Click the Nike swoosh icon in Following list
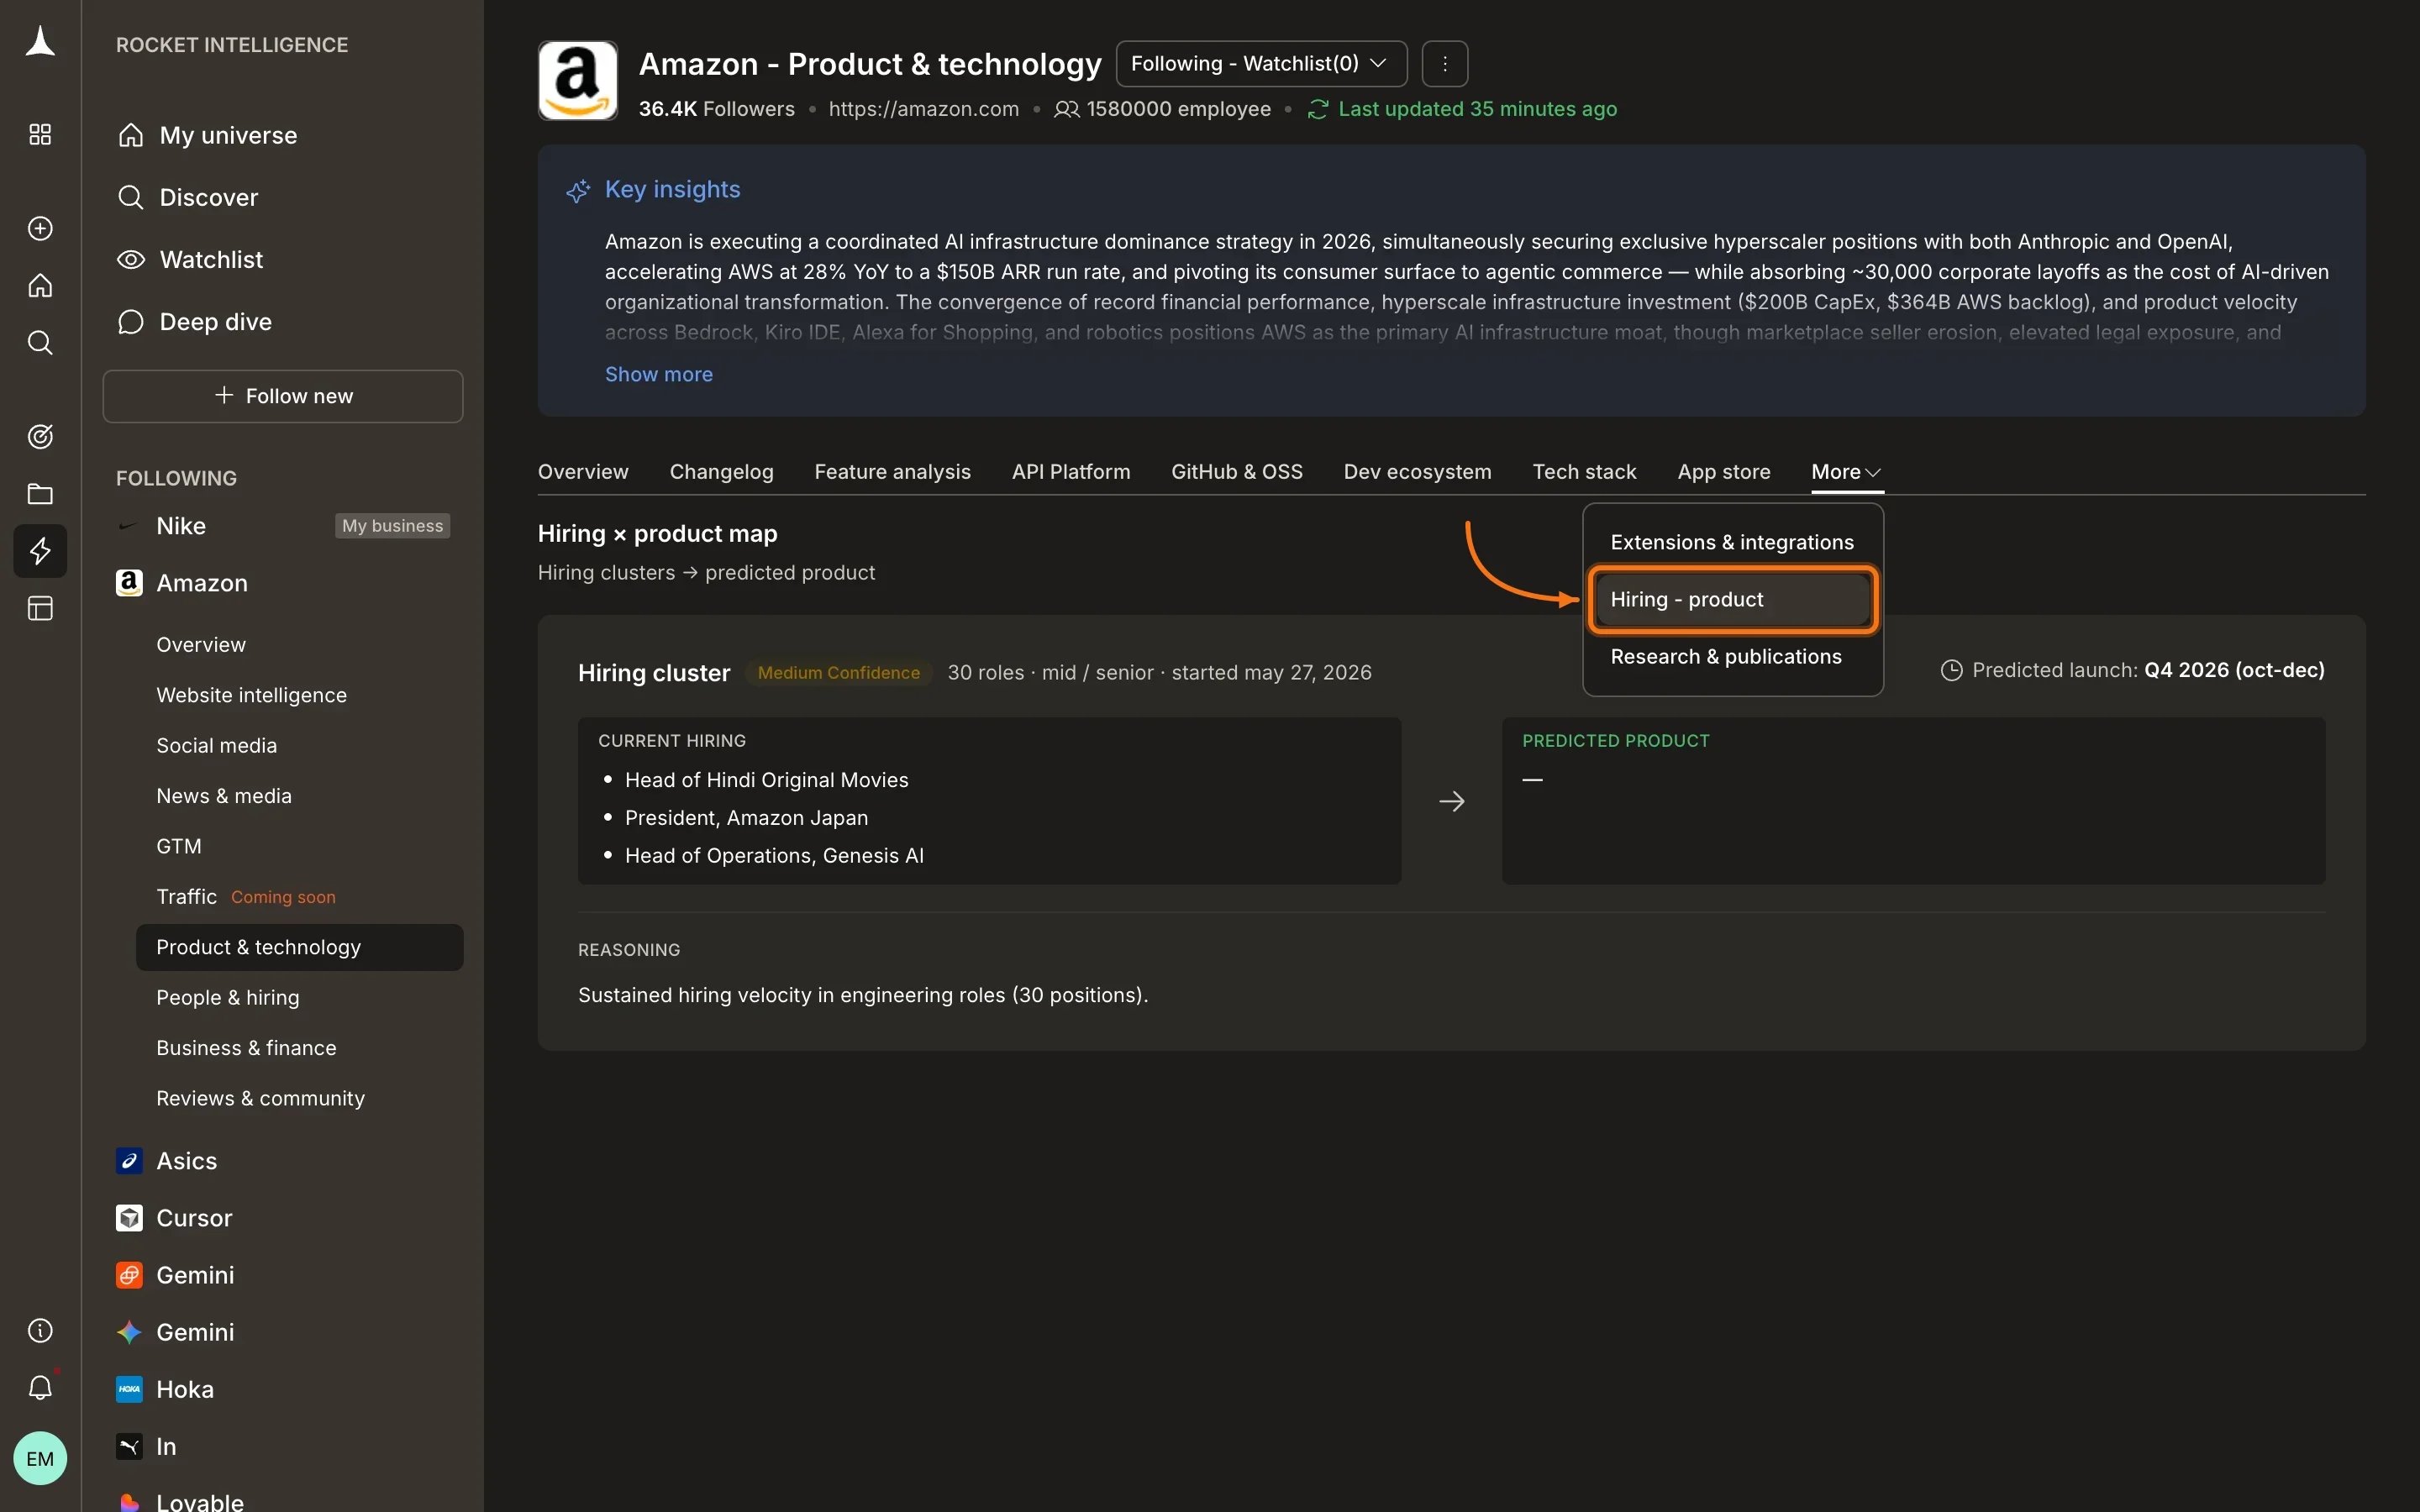The image size is (2420, 1512). coord(128,526)
